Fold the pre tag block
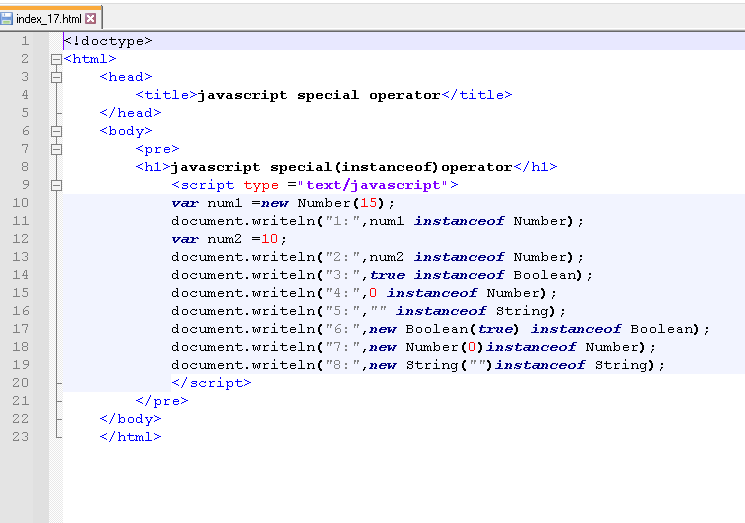Viewport: 745px width, 523px height. coord(56,149)
